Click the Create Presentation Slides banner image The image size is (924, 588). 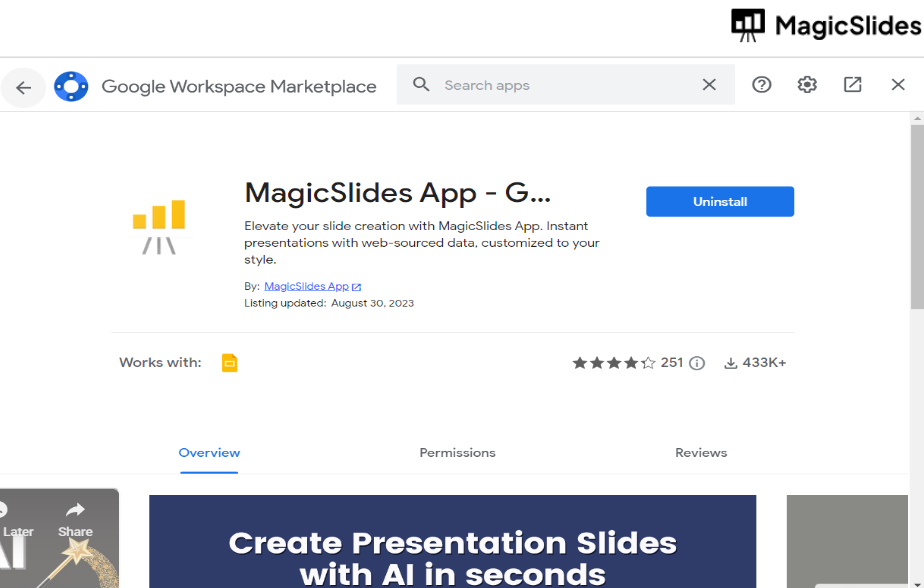tap(452, 541)
